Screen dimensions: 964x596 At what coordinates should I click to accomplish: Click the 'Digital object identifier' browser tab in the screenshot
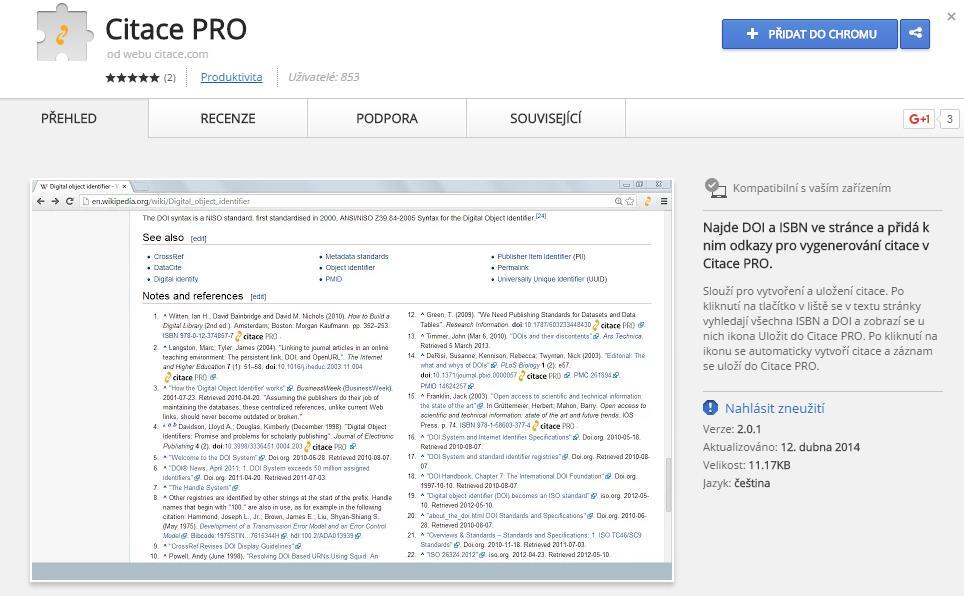point(83,186)
